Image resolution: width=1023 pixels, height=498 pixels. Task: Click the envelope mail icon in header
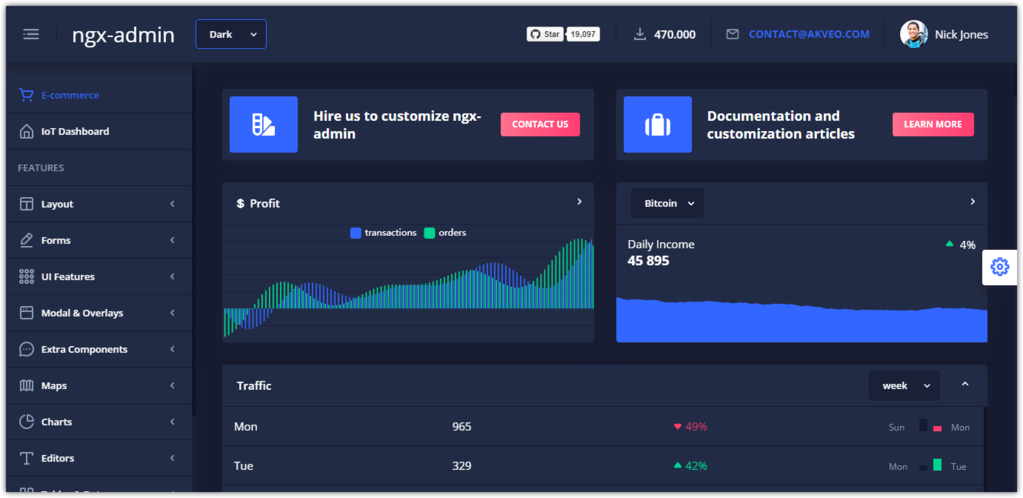click(x=733, y=34)
